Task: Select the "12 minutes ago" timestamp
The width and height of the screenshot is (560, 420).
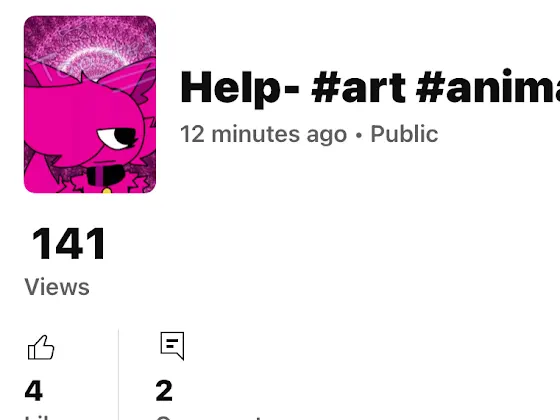Action: coord(264,134)
